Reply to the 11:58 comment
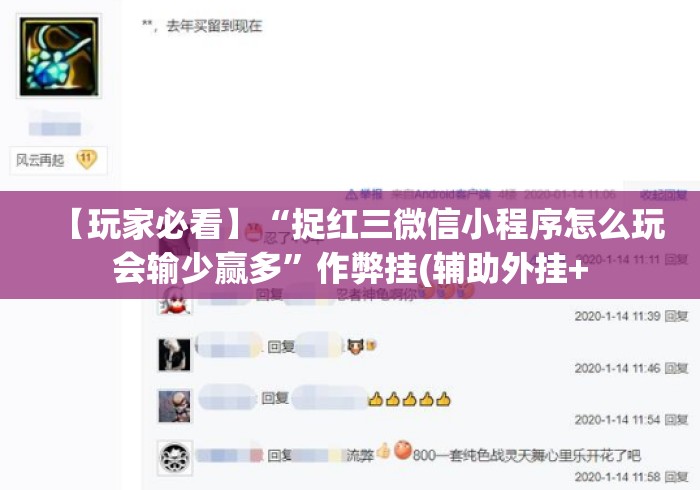 tap(676, 477)
